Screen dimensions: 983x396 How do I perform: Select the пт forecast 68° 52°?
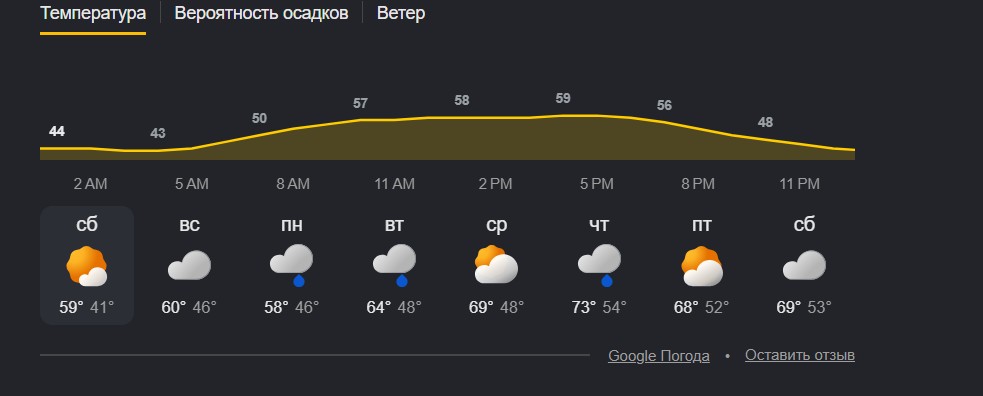(x=702, y=308)
